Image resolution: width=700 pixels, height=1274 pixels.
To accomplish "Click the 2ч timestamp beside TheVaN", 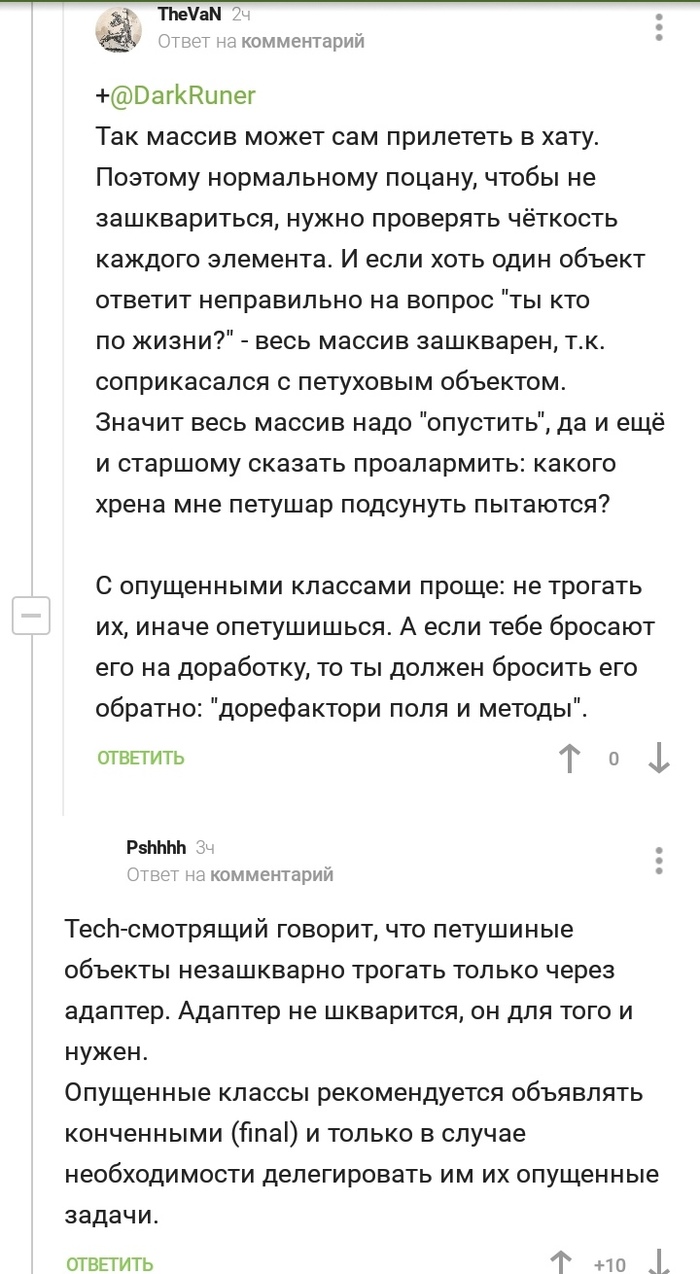I will pyautogui.click(x=241, y=15).
